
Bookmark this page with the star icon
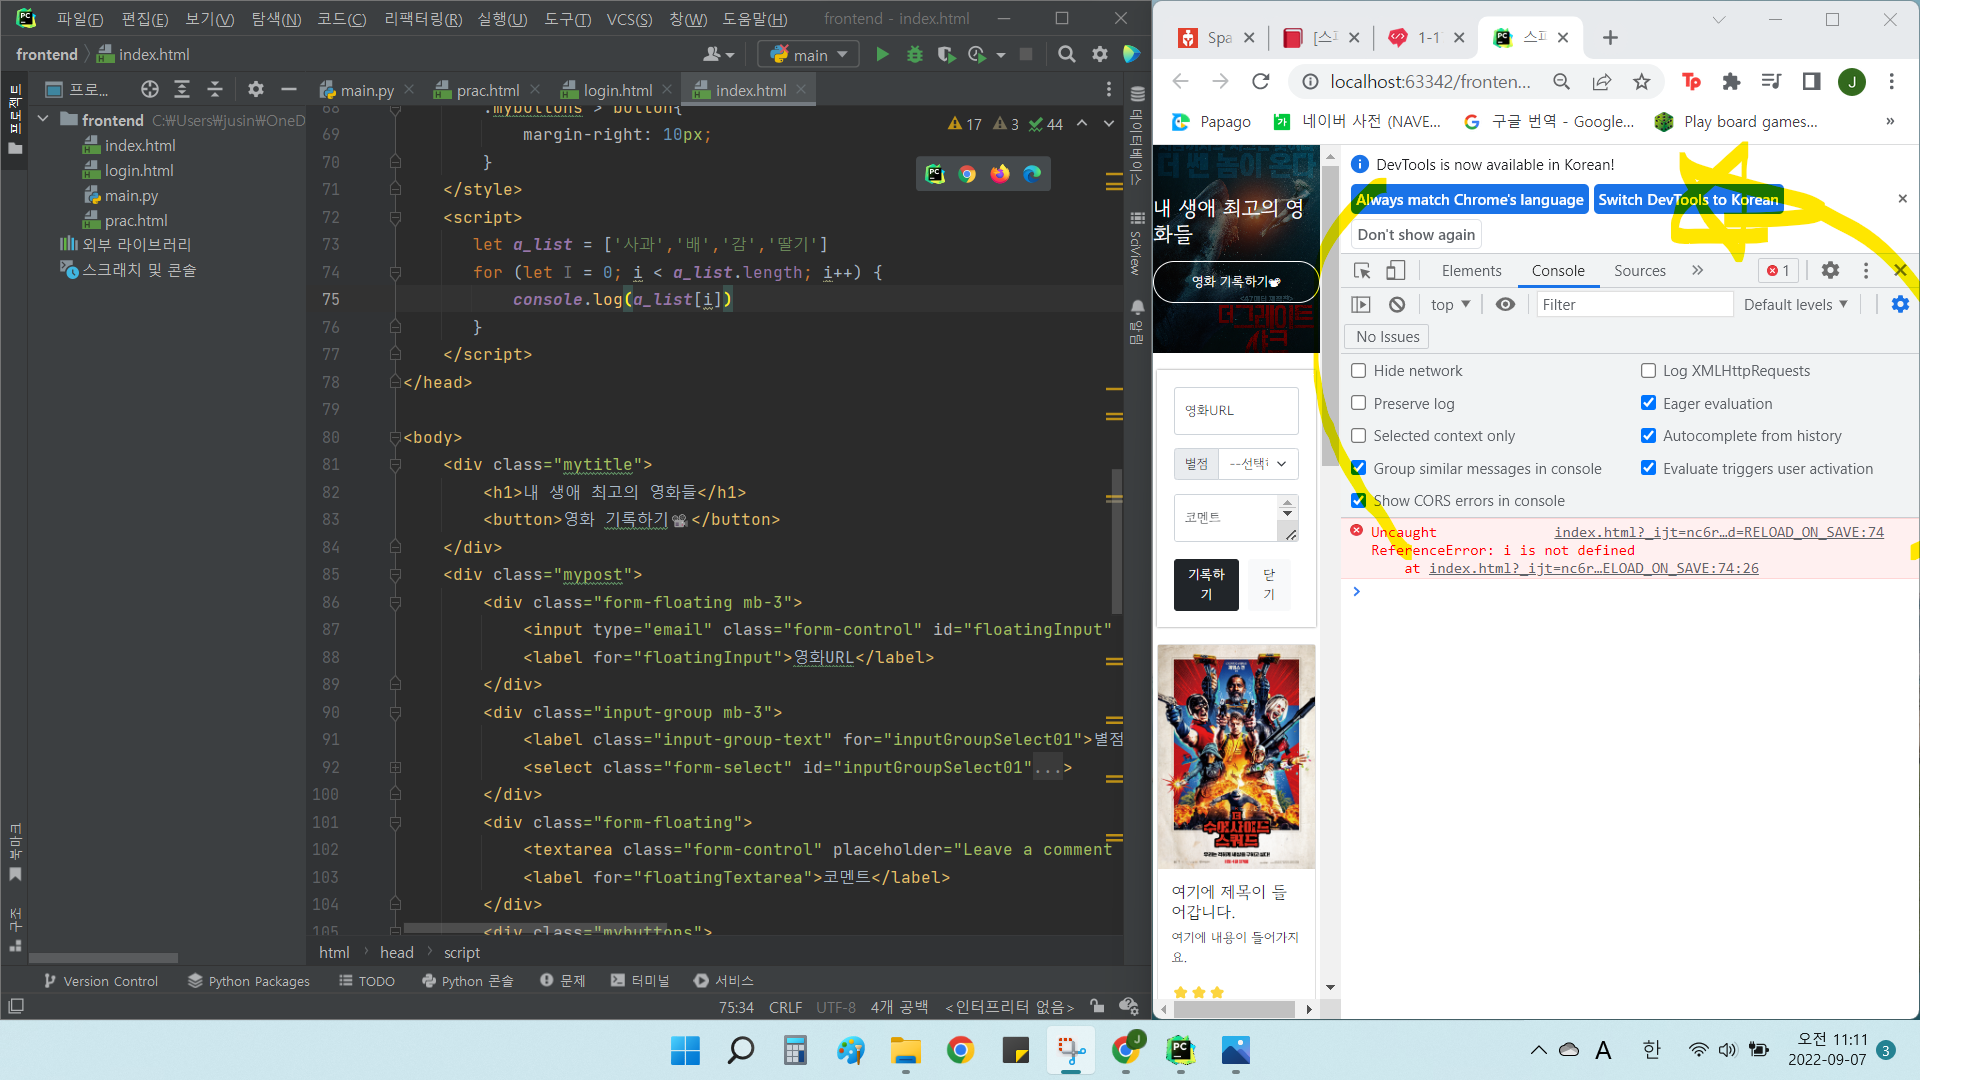click(x=1642, y=82)
